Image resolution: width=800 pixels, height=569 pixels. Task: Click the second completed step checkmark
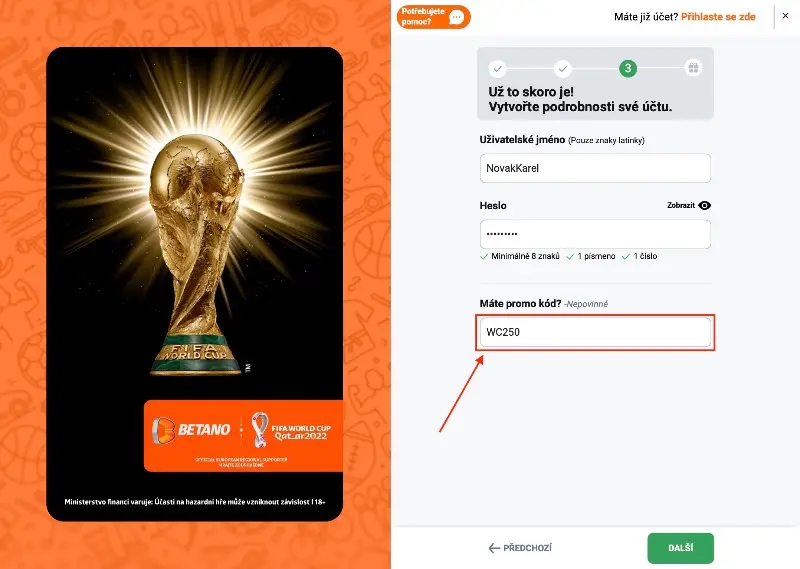pyautogui.click(x=563, y=68)
